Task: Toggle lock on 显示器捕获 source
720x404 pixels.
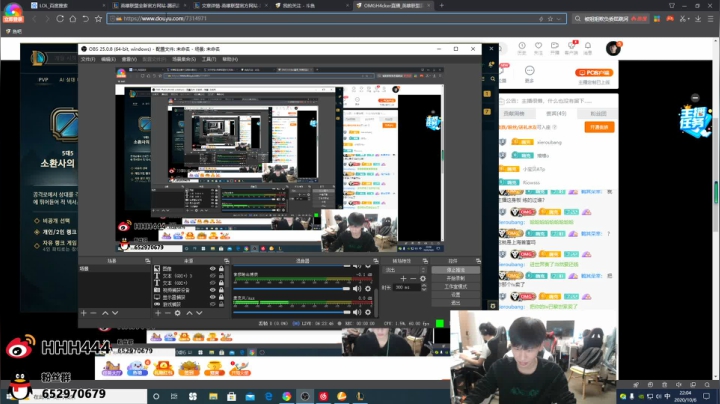Action: pos(221,297)
